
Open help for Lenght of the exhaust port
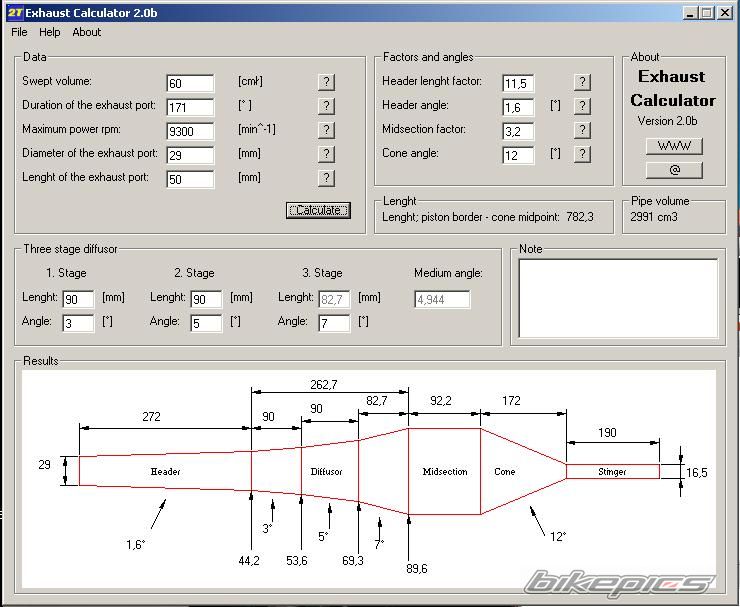[326, 178]
